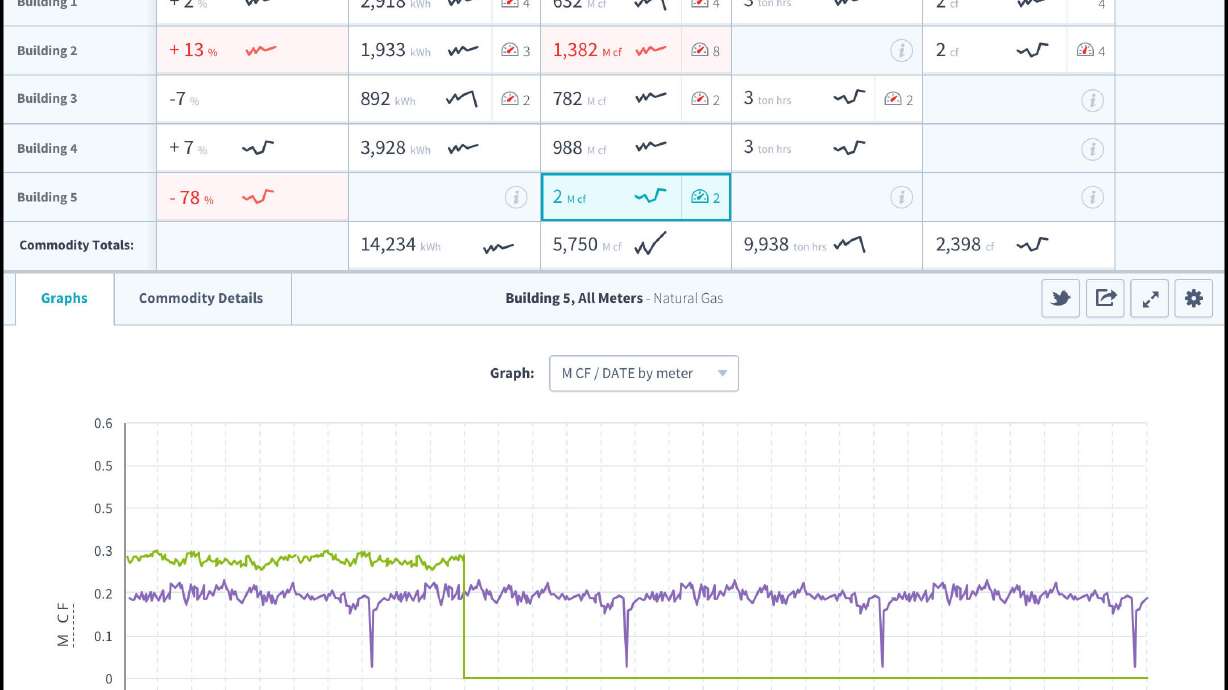The image size is (1228, 690).
Task: Click Building 3 782 M cf value
Action: (580, 99)
